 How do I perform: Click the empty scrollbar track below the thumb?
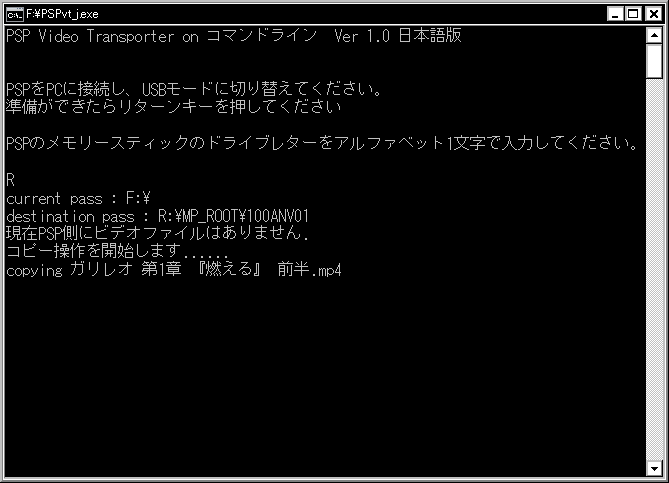654,269
